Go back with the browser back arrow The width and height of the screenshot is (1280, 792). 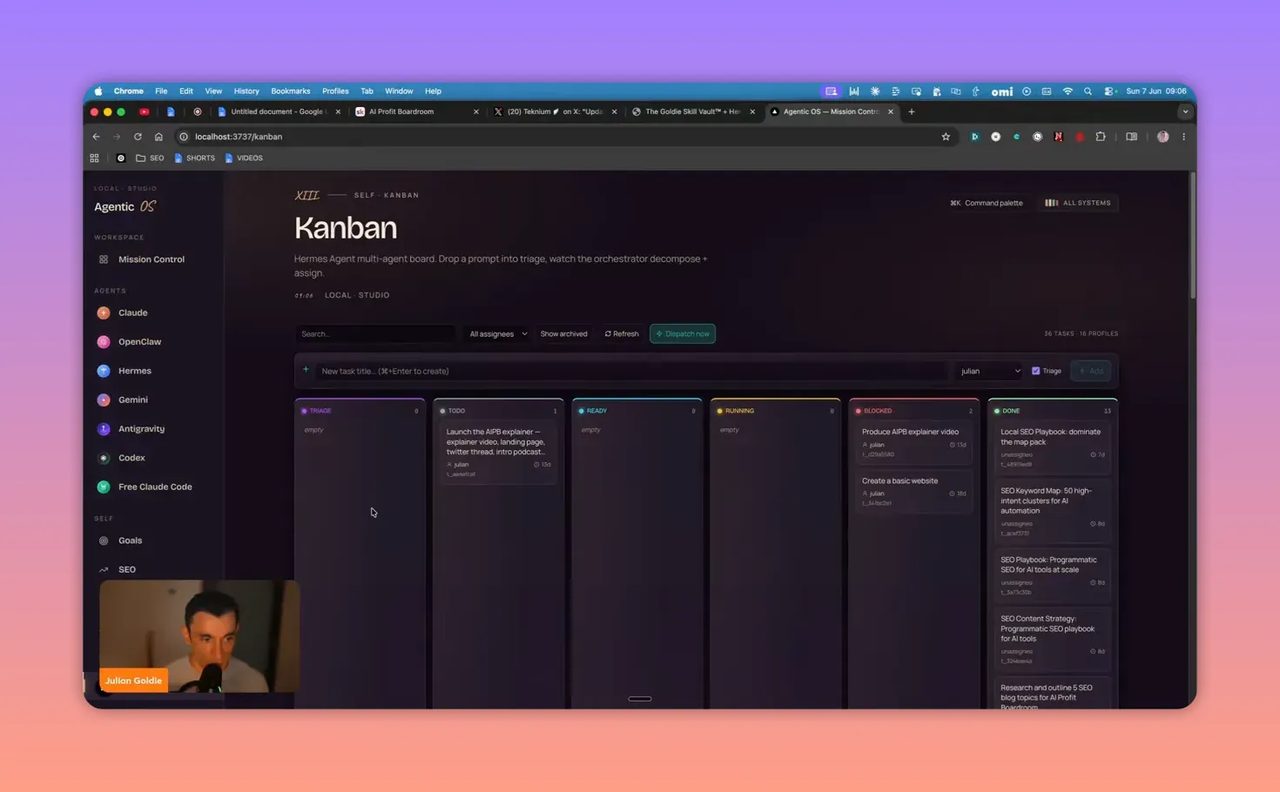pyautogui.click(x=96, y=137)
